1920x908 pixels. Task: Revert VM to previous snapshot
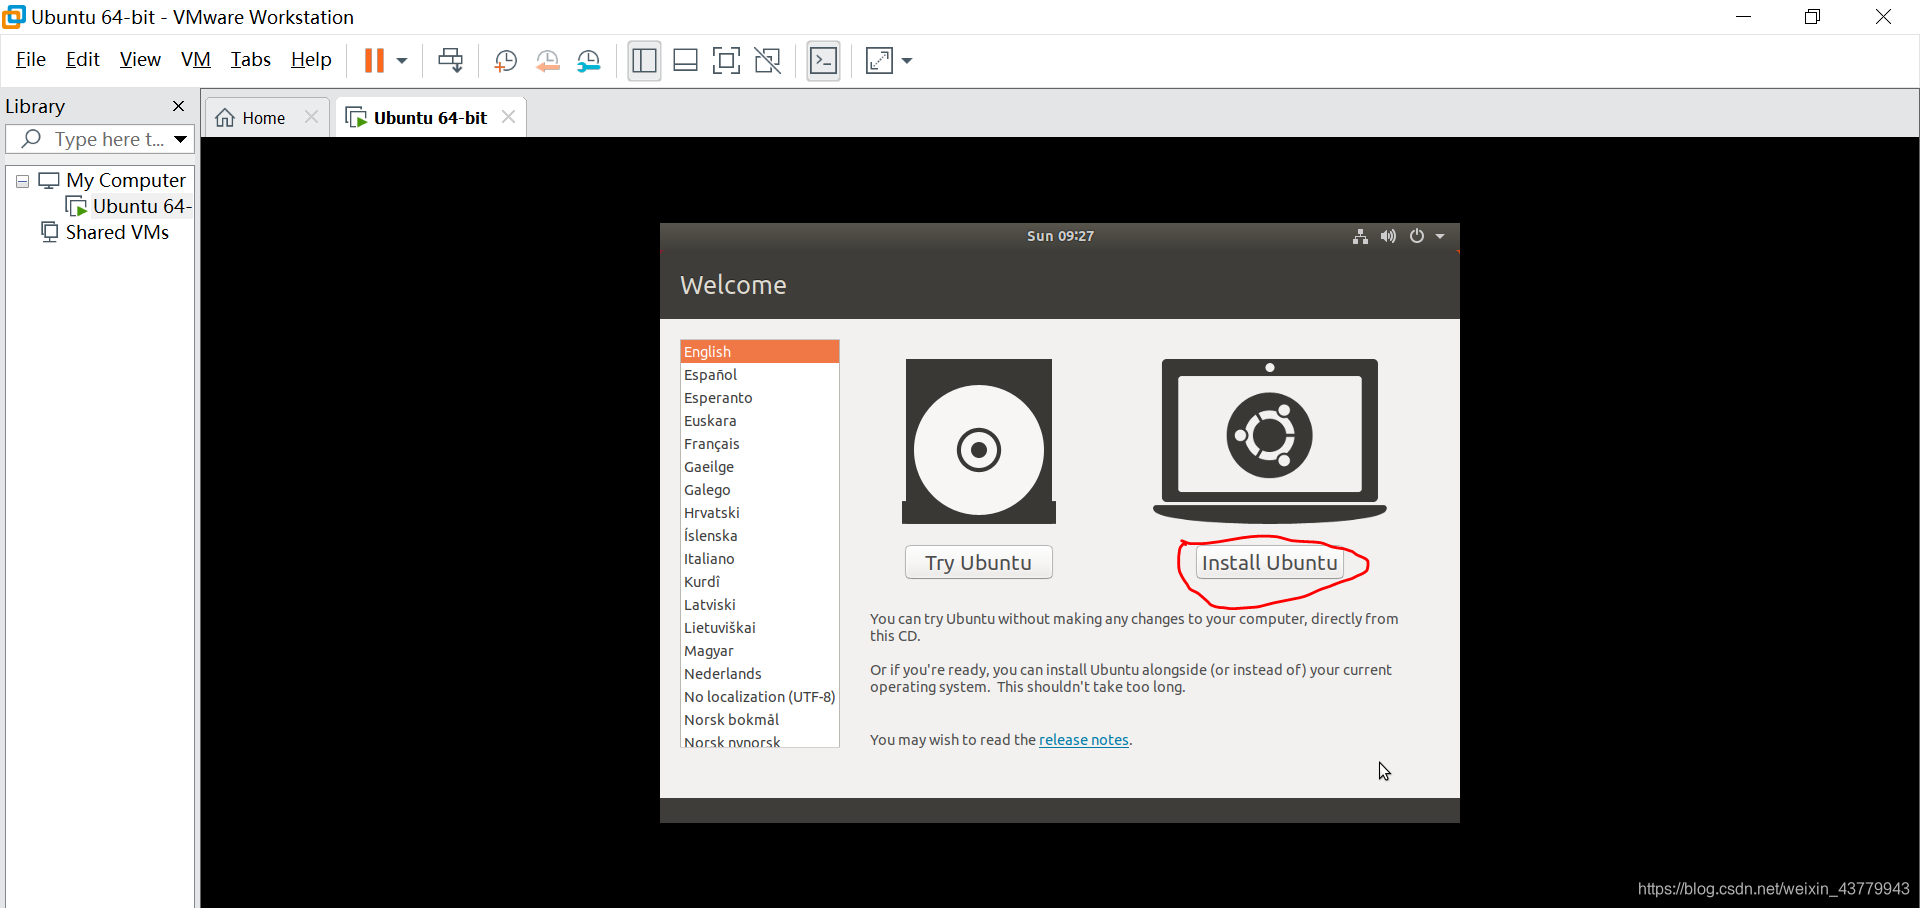[x=547, y=61]
